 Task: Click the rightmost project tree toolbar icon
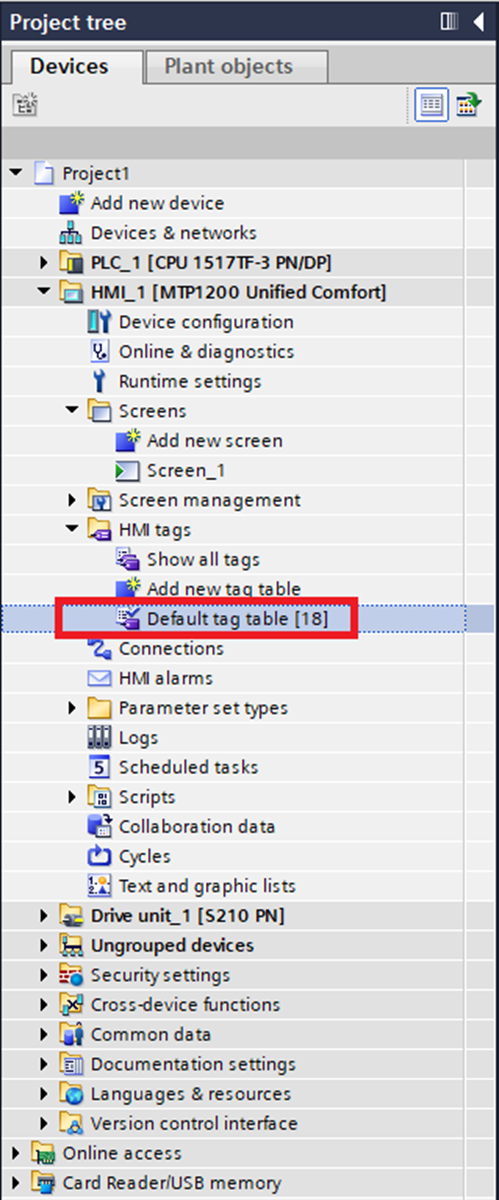click(x=467, y=105)
